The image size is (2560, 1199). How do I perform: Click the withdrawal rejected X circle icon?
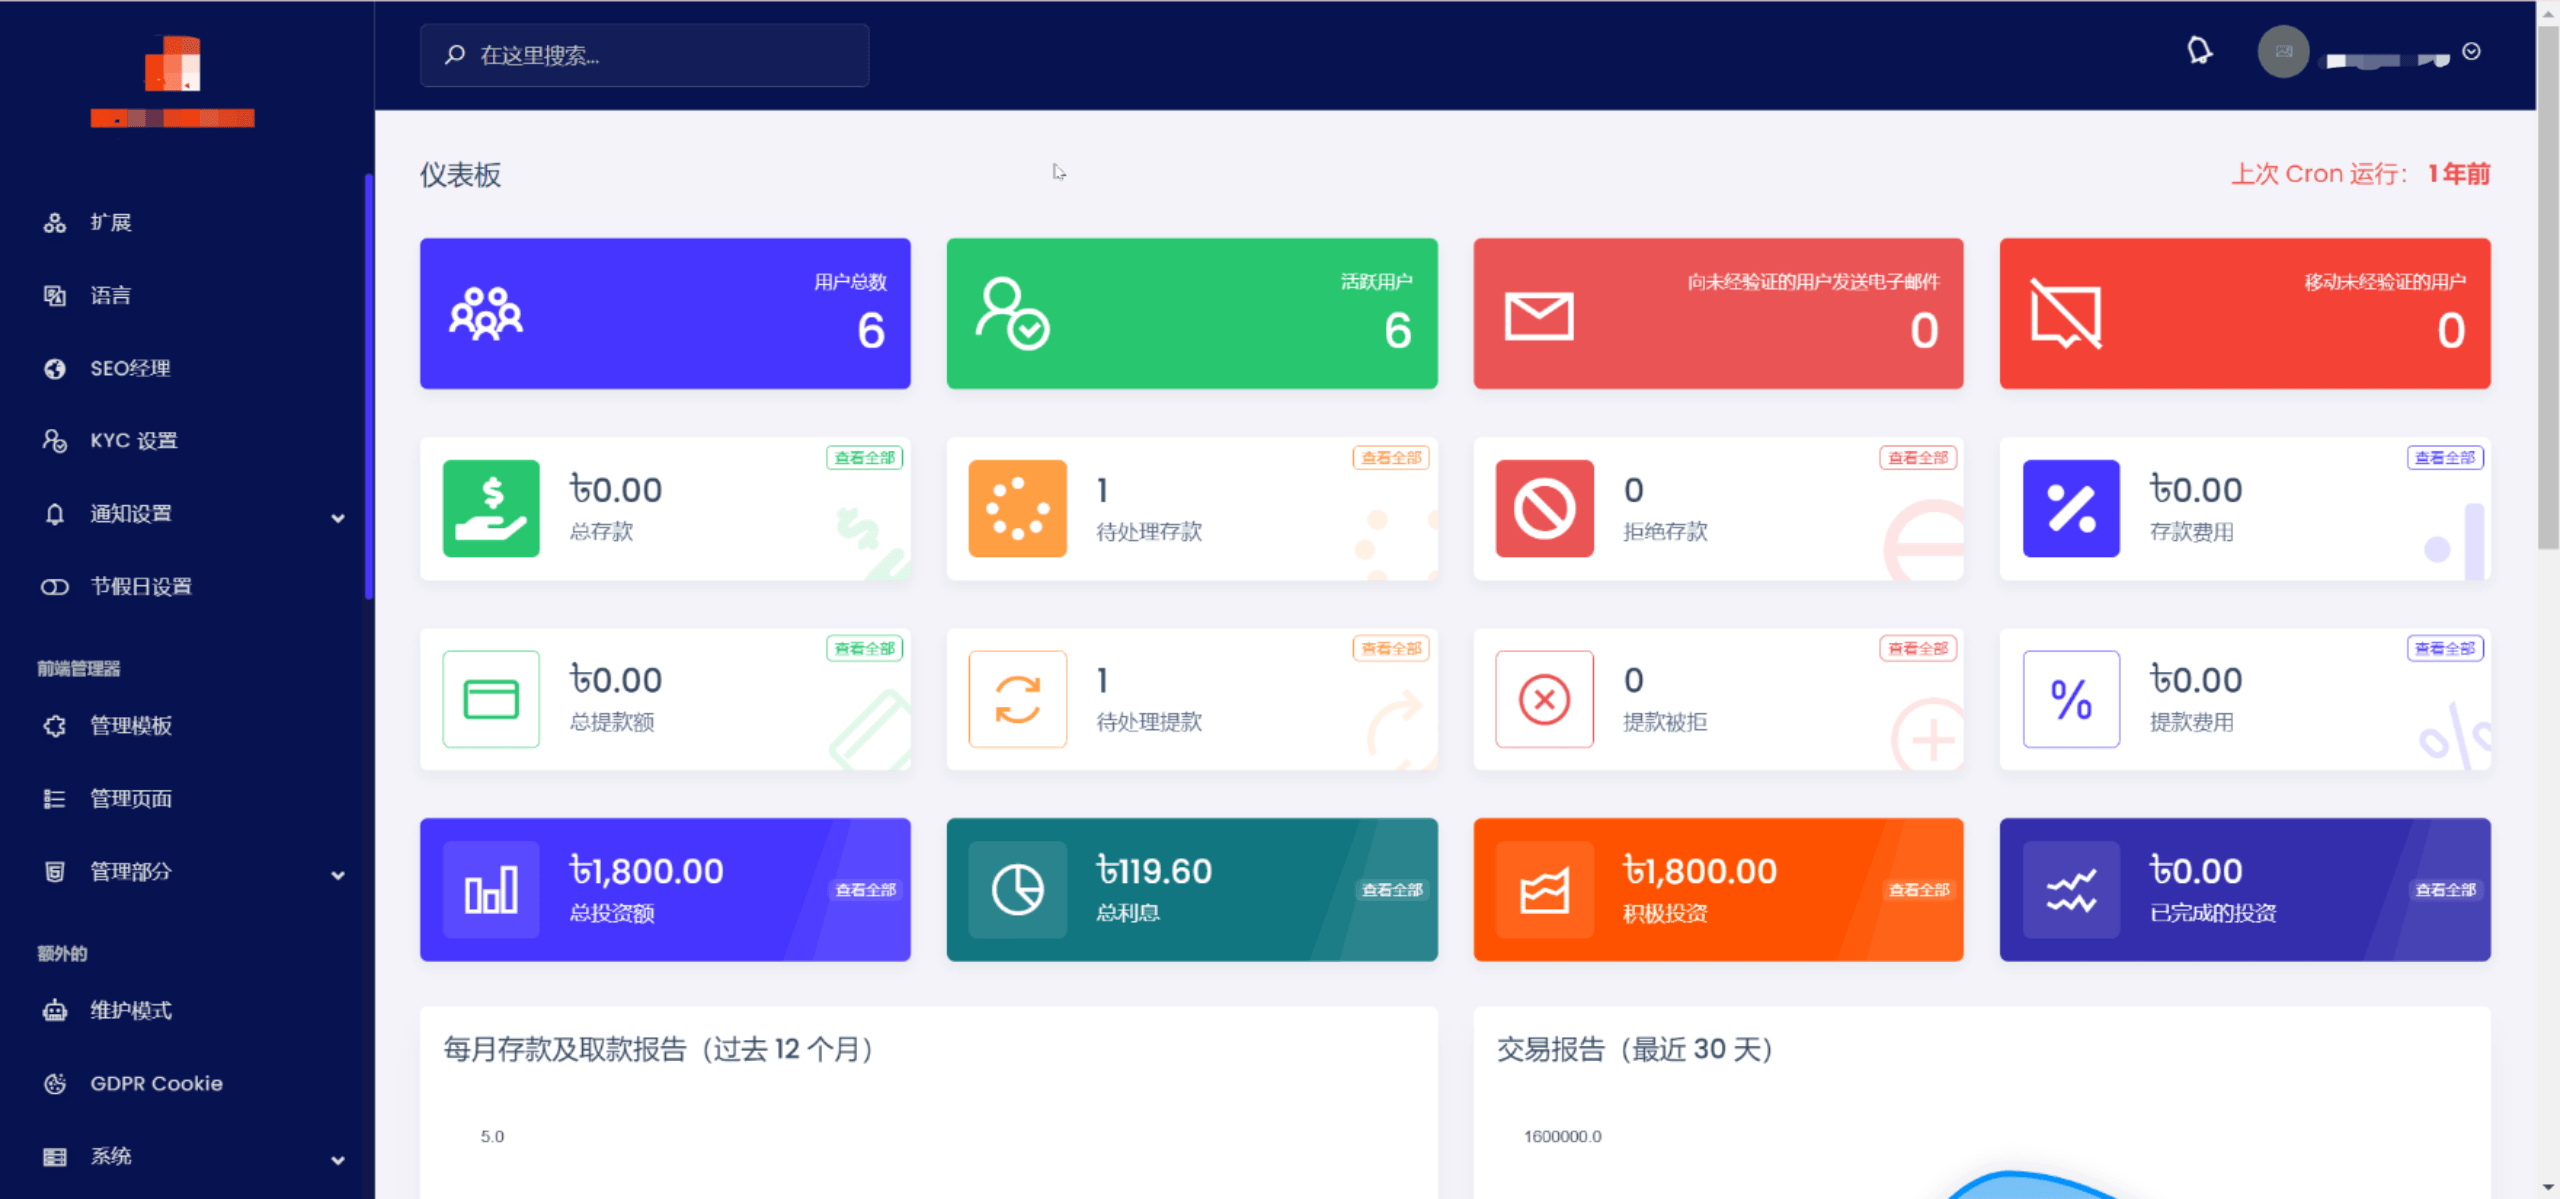pos(1544,699)
